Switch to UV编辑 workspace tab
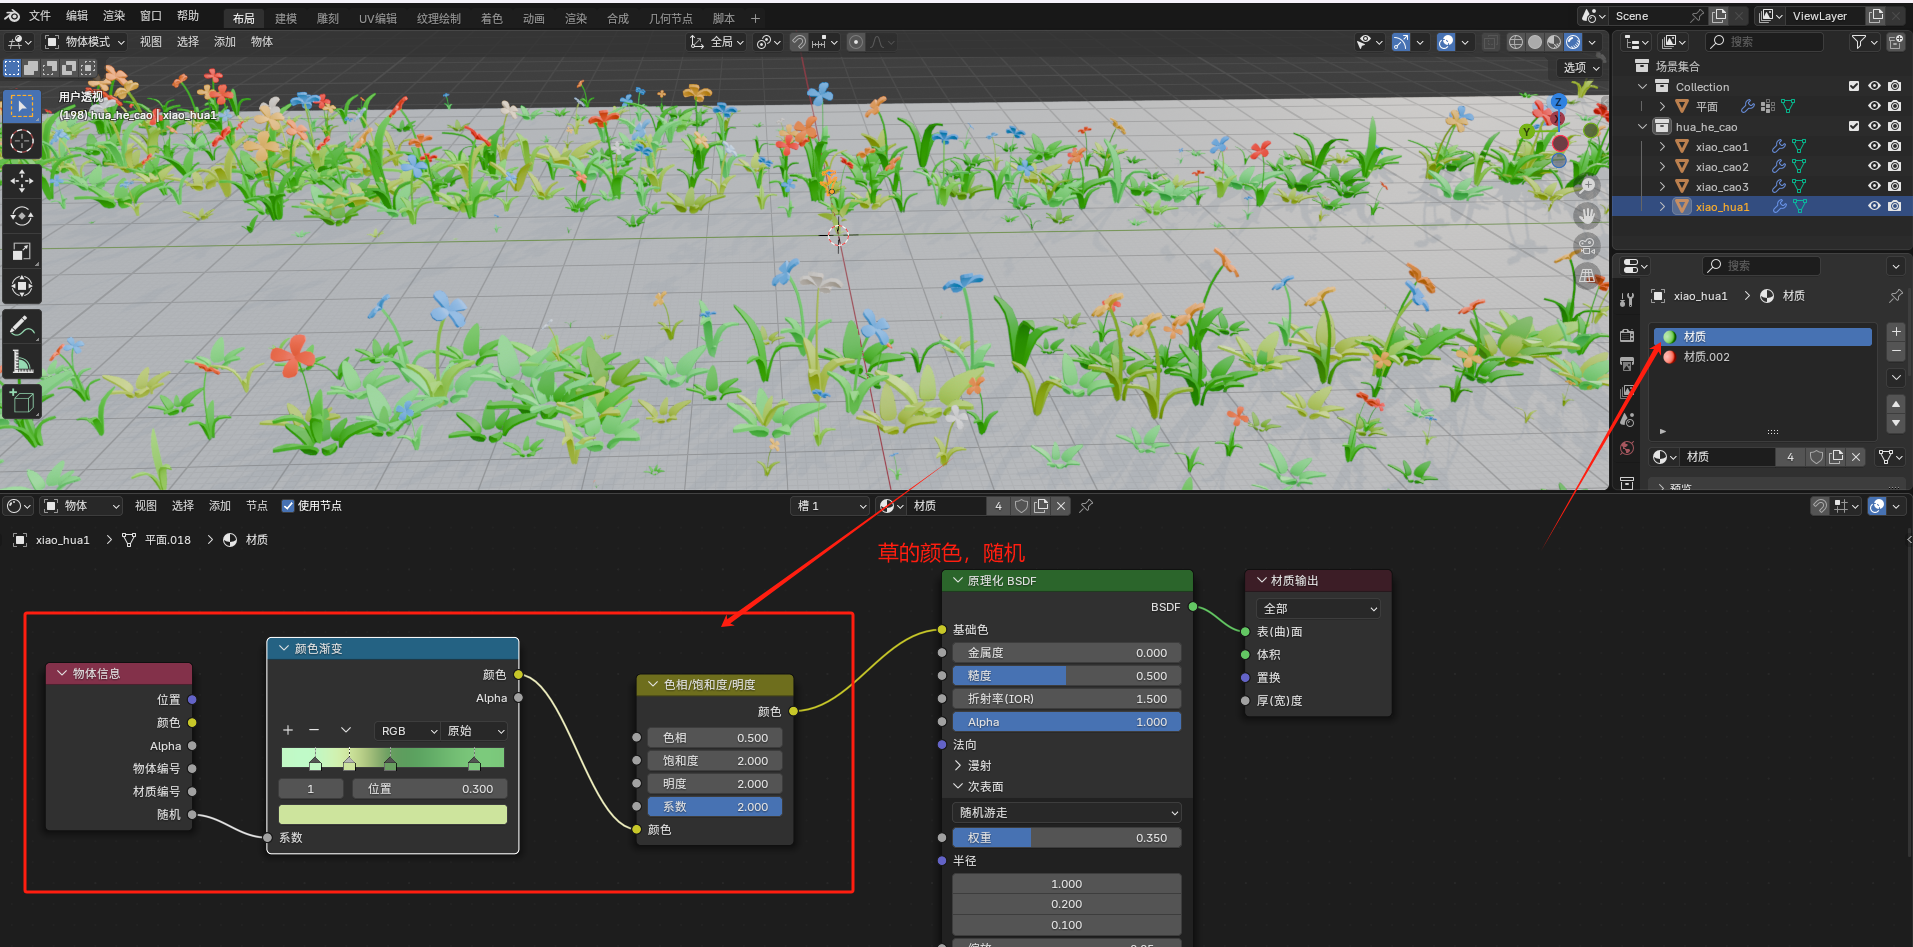Image resolution: width=1913 pixels, height=947 pixels. click(x=378, y=19)
